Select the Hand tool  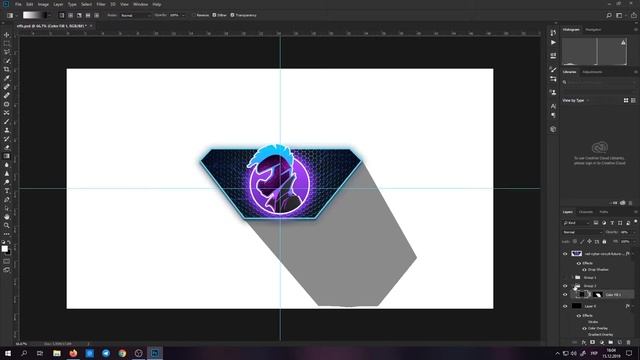pyautogui.click(x=7, y=217)
